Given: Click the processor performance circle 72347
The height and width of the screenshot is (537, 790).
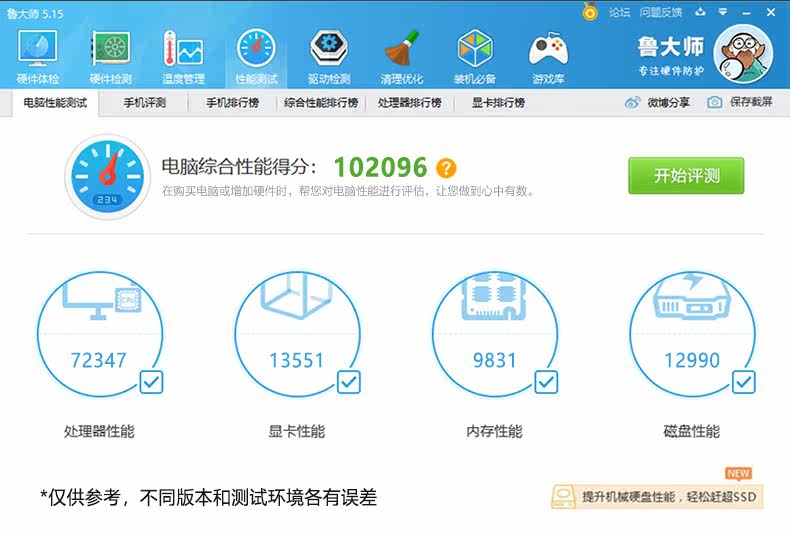Looking at the screenshot, I should pyautogui.click(x=99, y=334).
